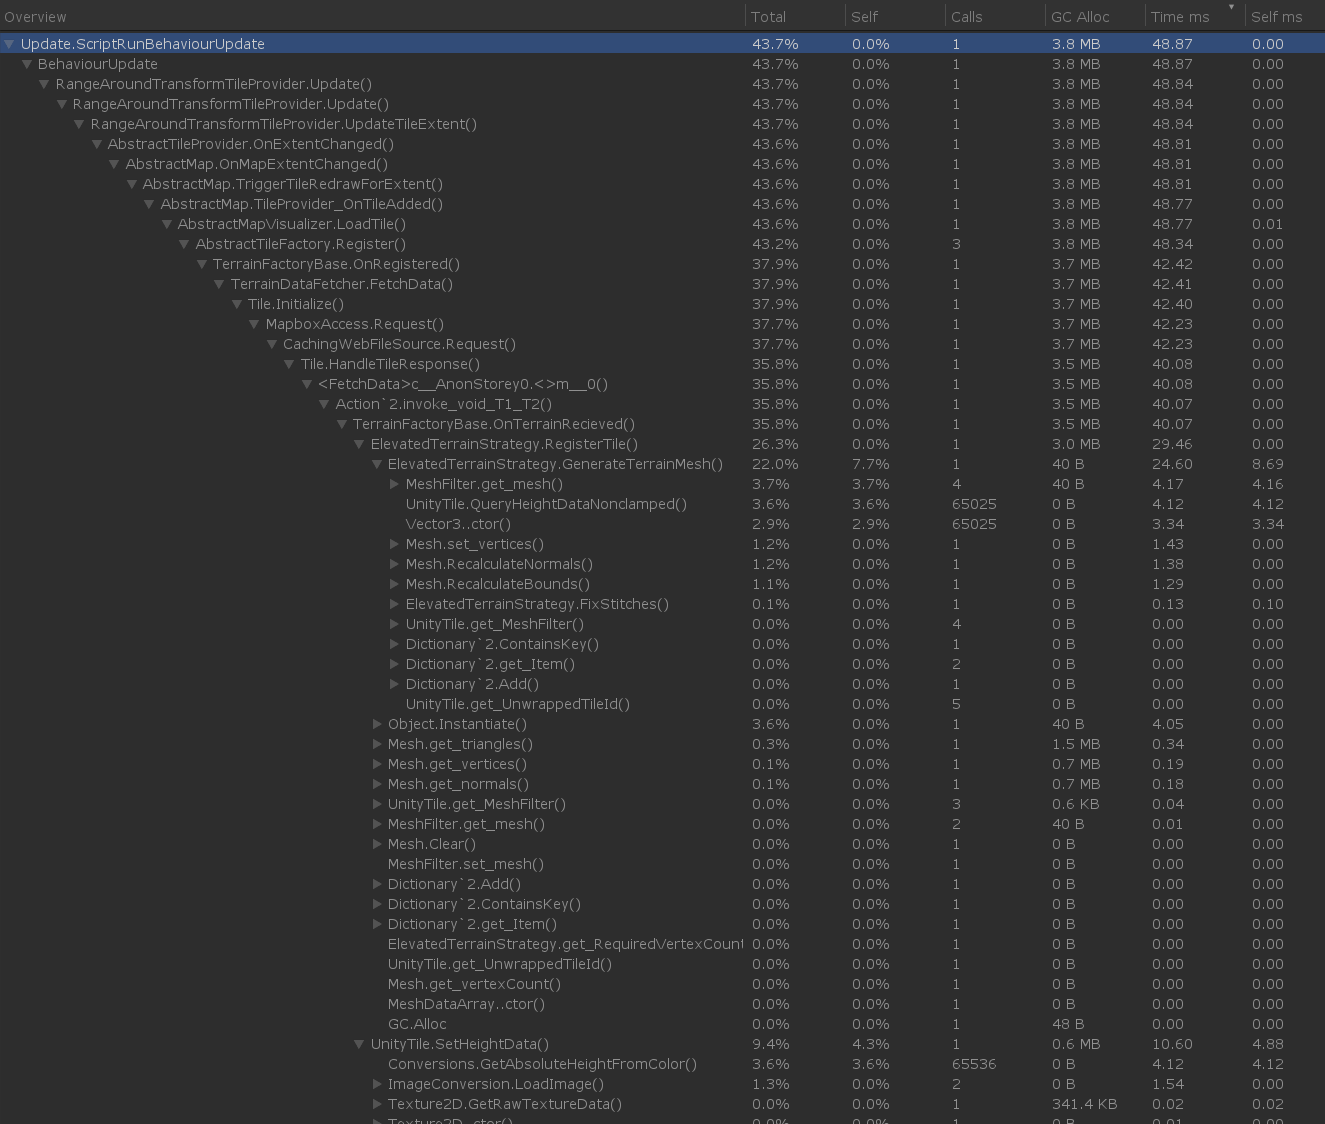Screen dimensions: 1325x1124
Task: Collapse TerrainFactoryBase.OnRegistered() subtree
Action: point(201,264)
